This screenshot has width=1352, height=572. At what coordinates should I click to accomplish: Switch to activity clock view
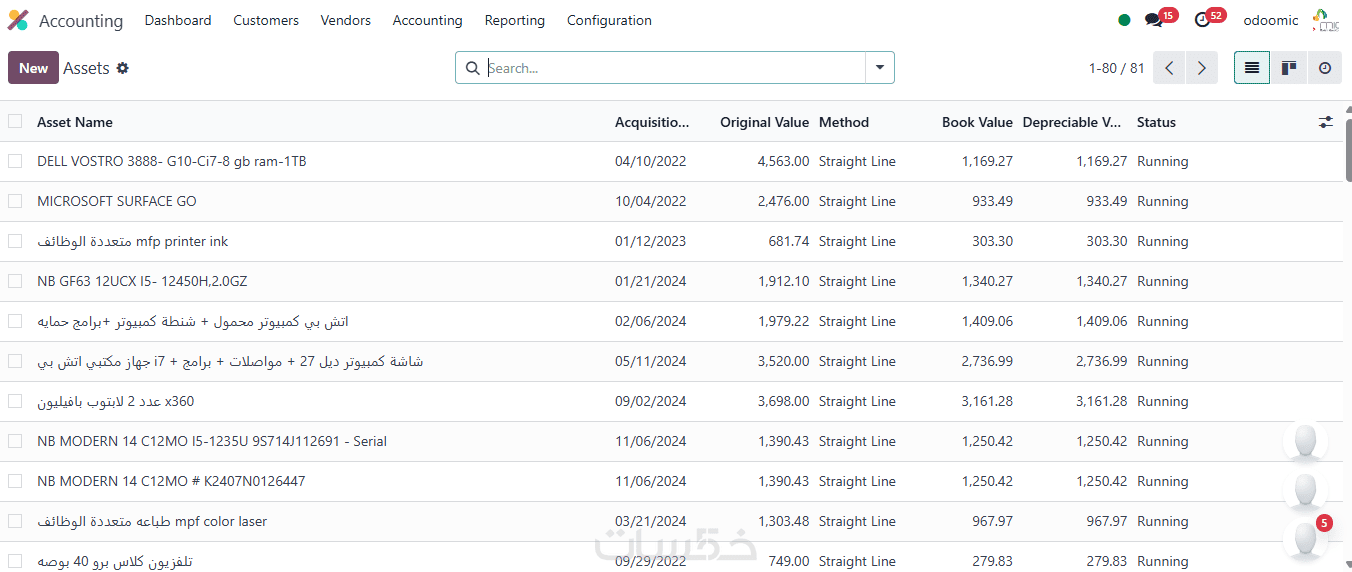1325,68
